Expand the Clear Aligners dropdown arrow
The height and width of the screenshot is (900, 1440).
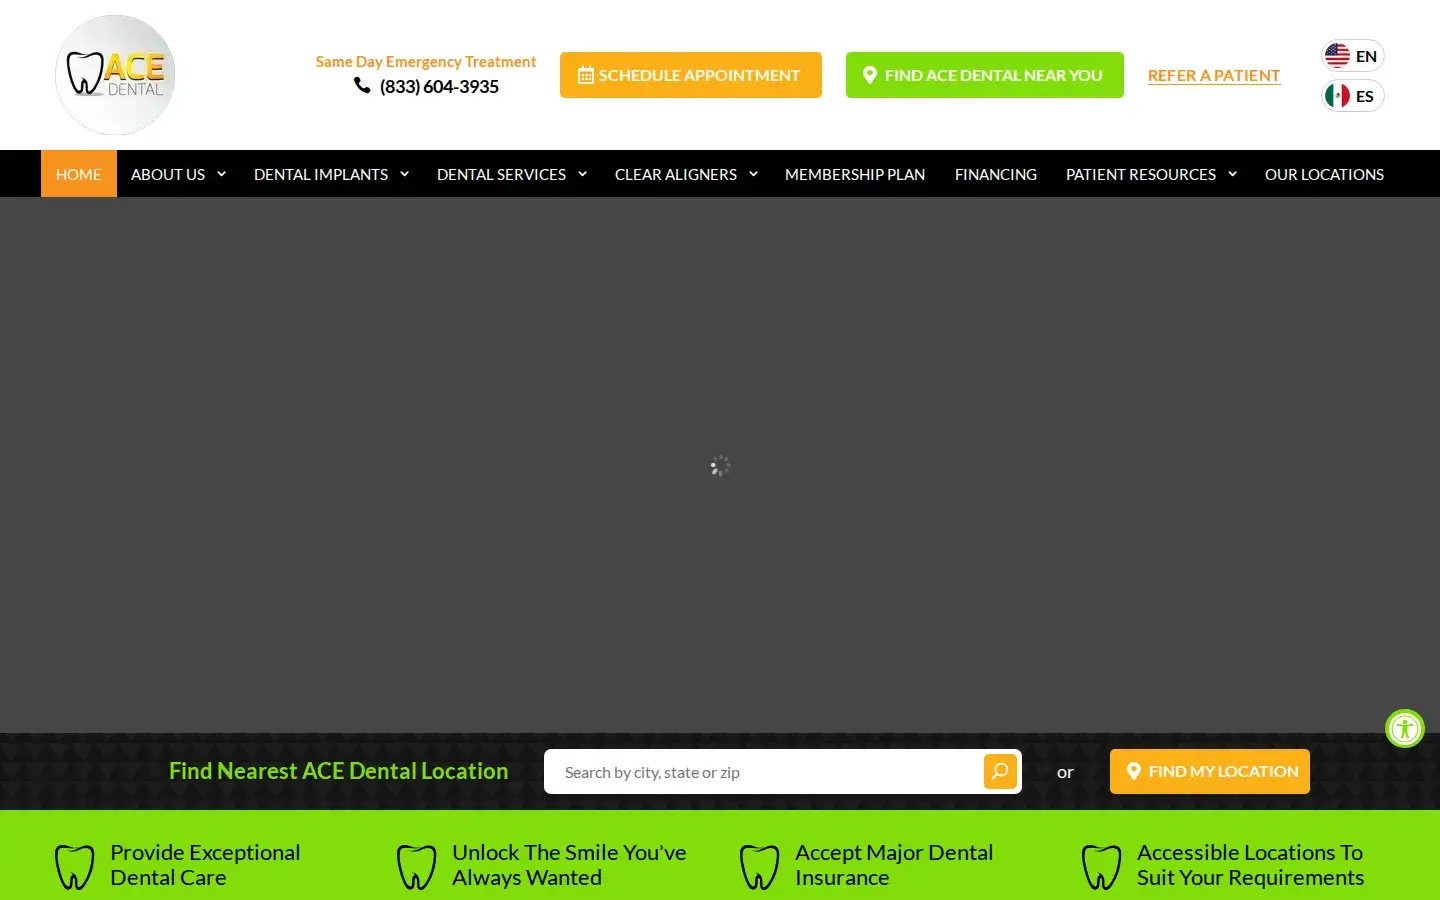click(753, 174)
